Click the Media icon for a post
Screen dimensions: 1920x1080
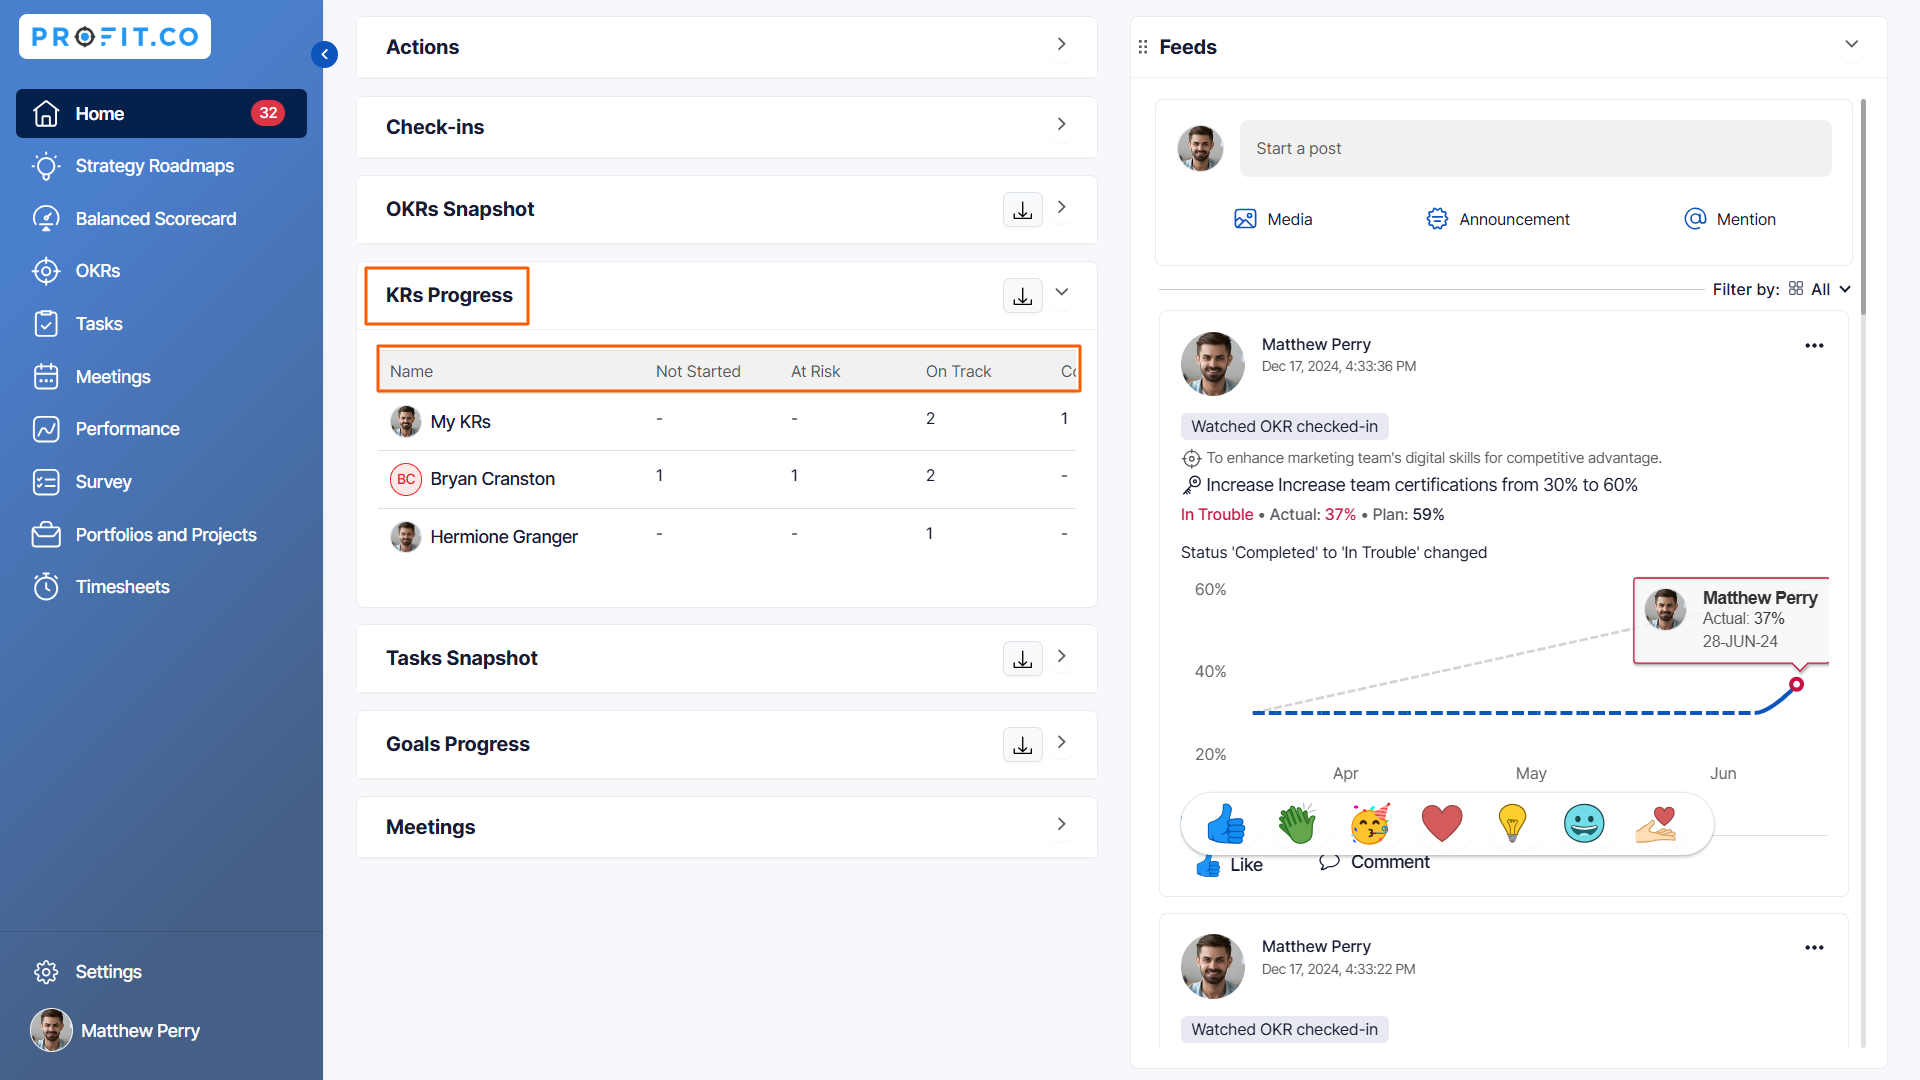coord(1244,219)
